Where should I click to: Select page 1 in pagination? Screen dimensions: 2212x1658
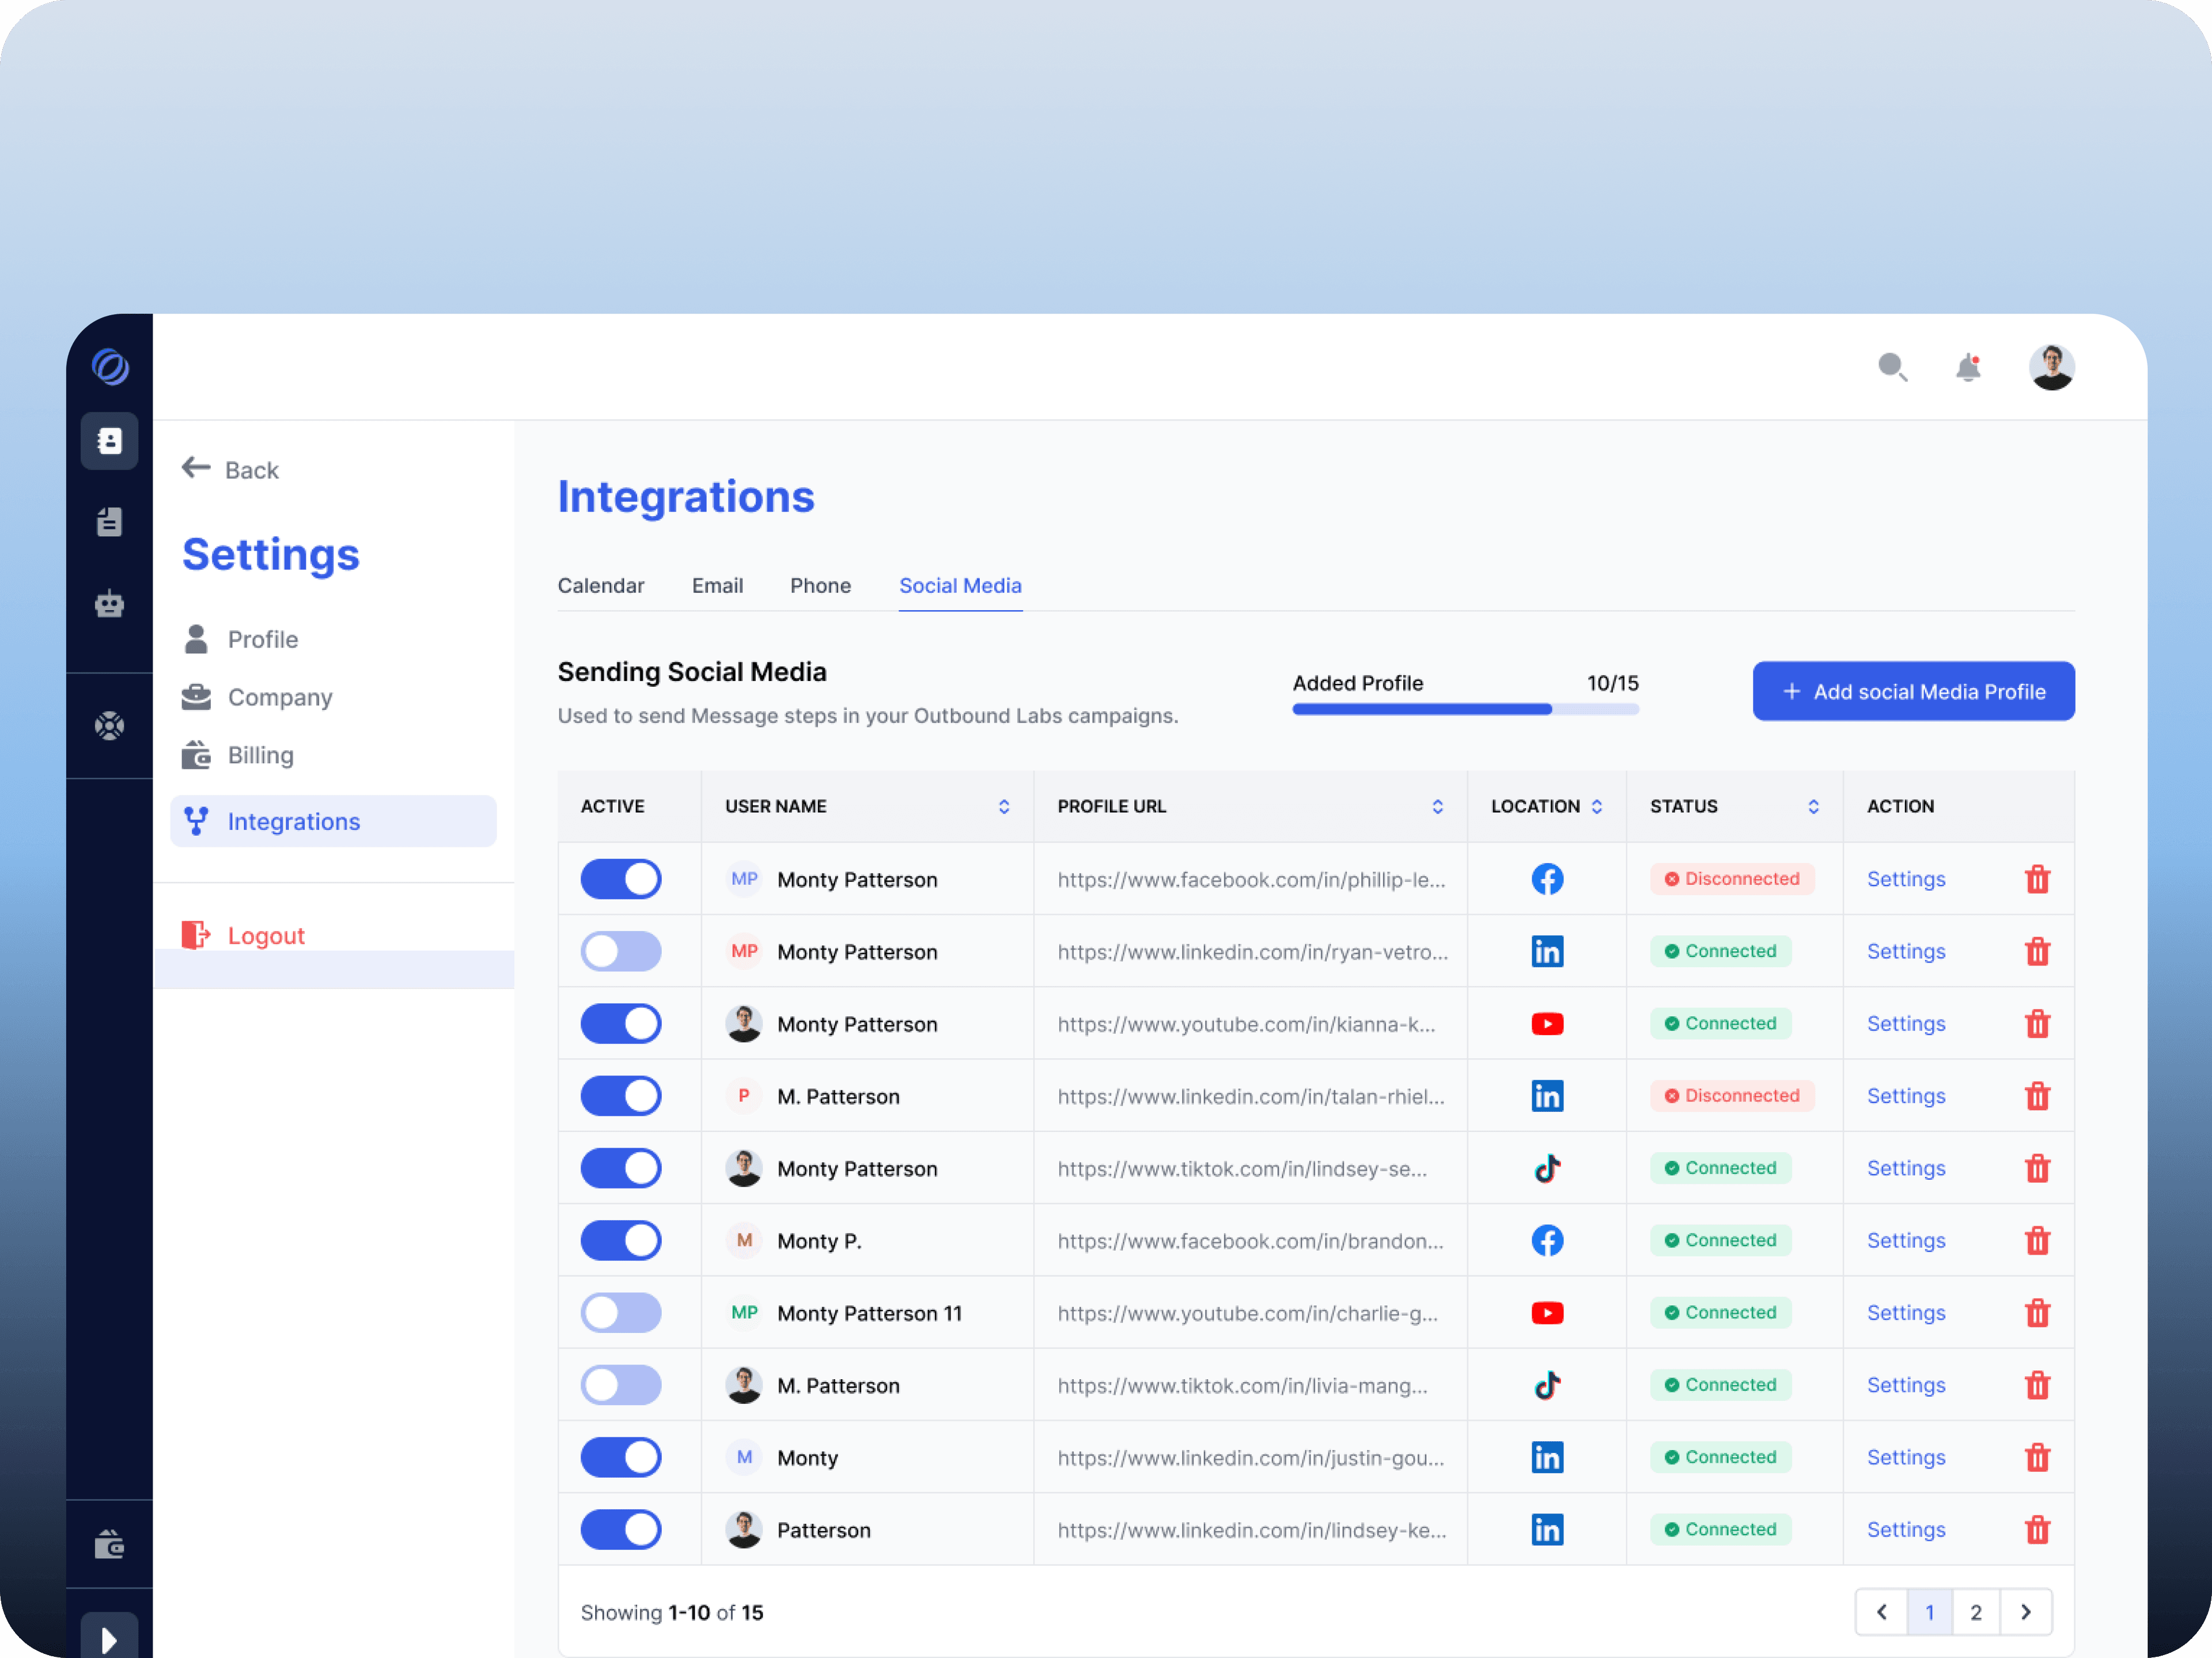pyautogui.click(x=1929, y=1612)
